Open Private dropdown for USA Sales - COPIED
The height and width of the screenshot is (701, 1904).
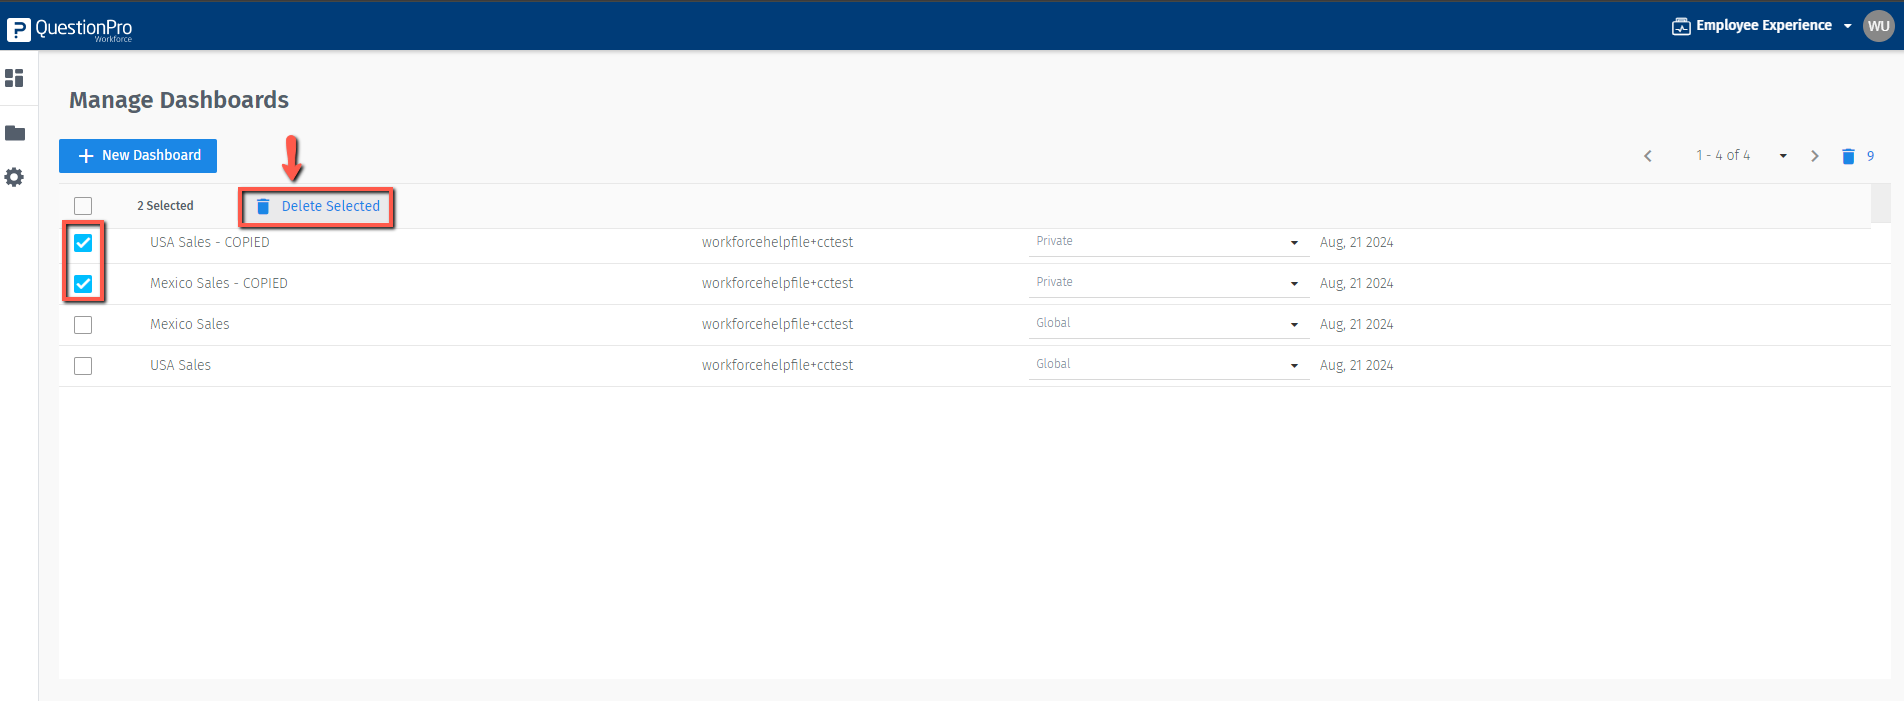point(1169,242)
